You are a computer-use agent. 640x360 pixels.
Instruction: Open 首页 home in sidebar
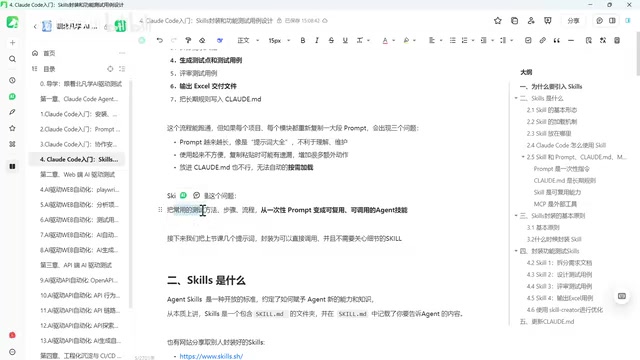[49, 53]
